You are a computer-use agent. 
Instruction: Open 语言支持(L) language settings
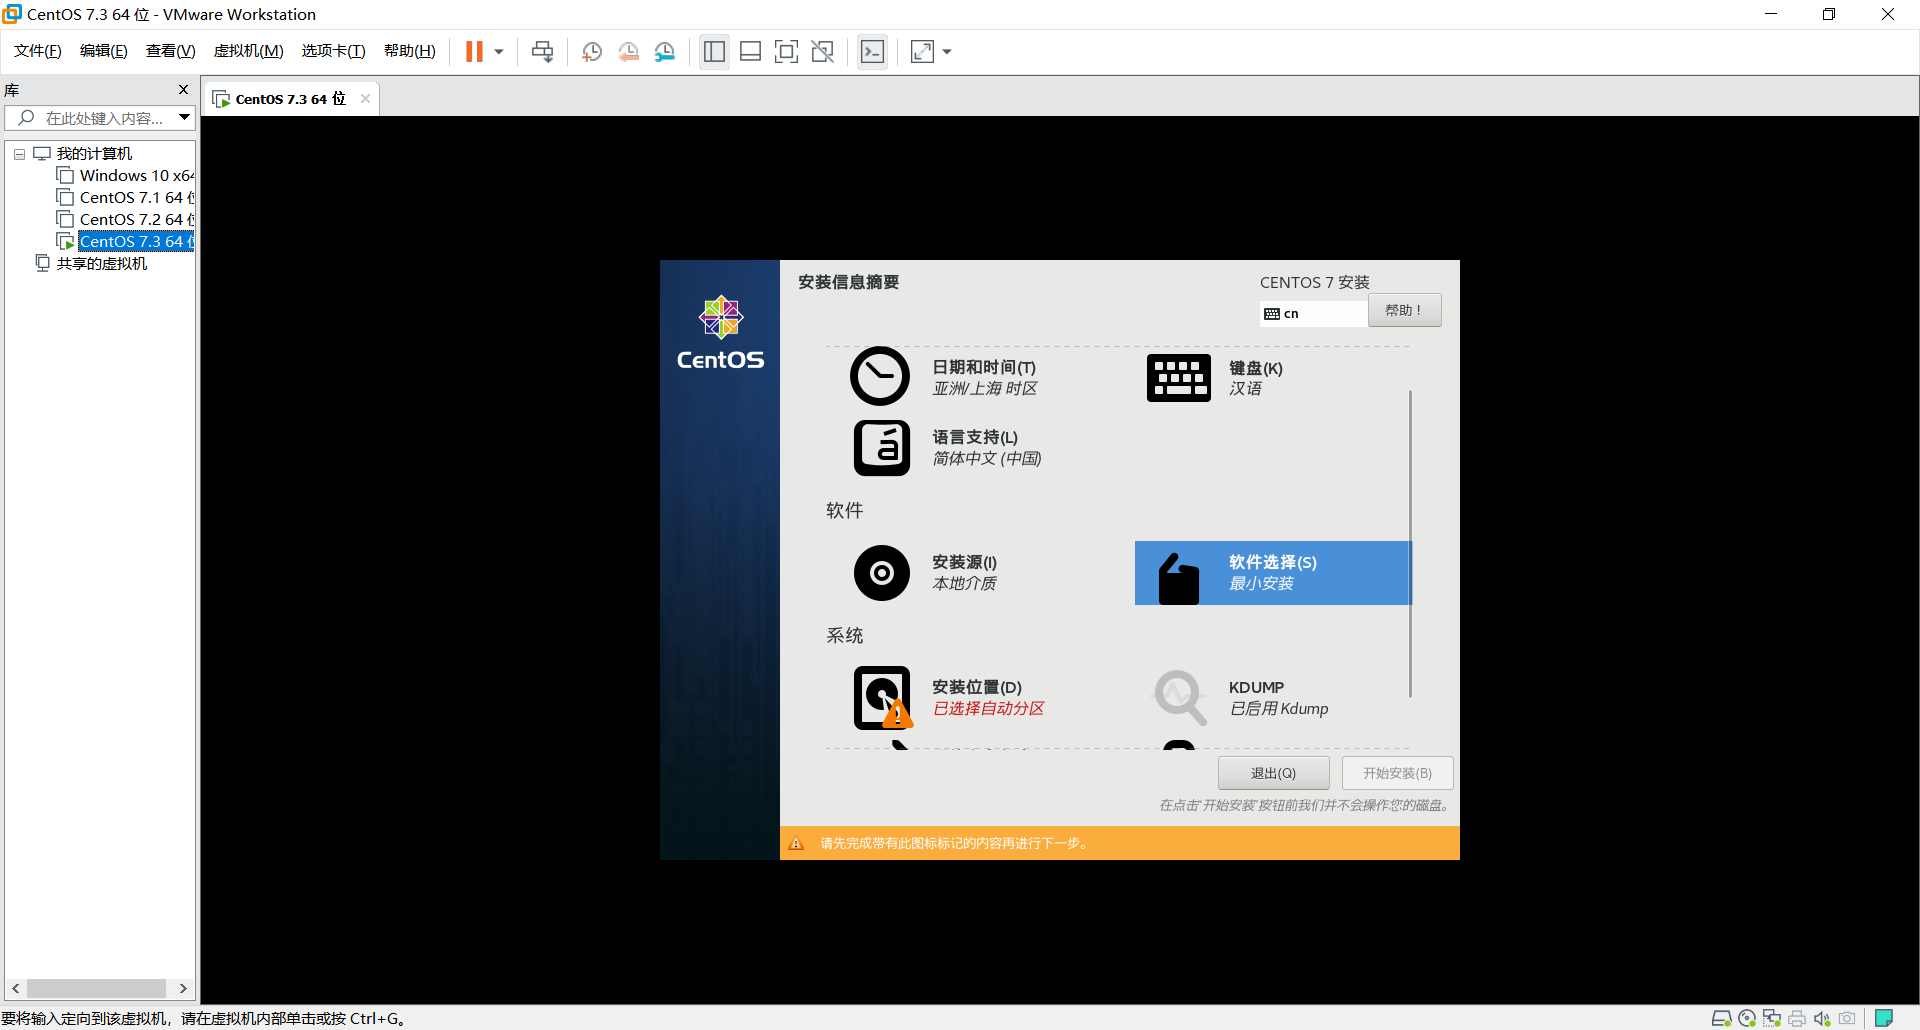882,448
